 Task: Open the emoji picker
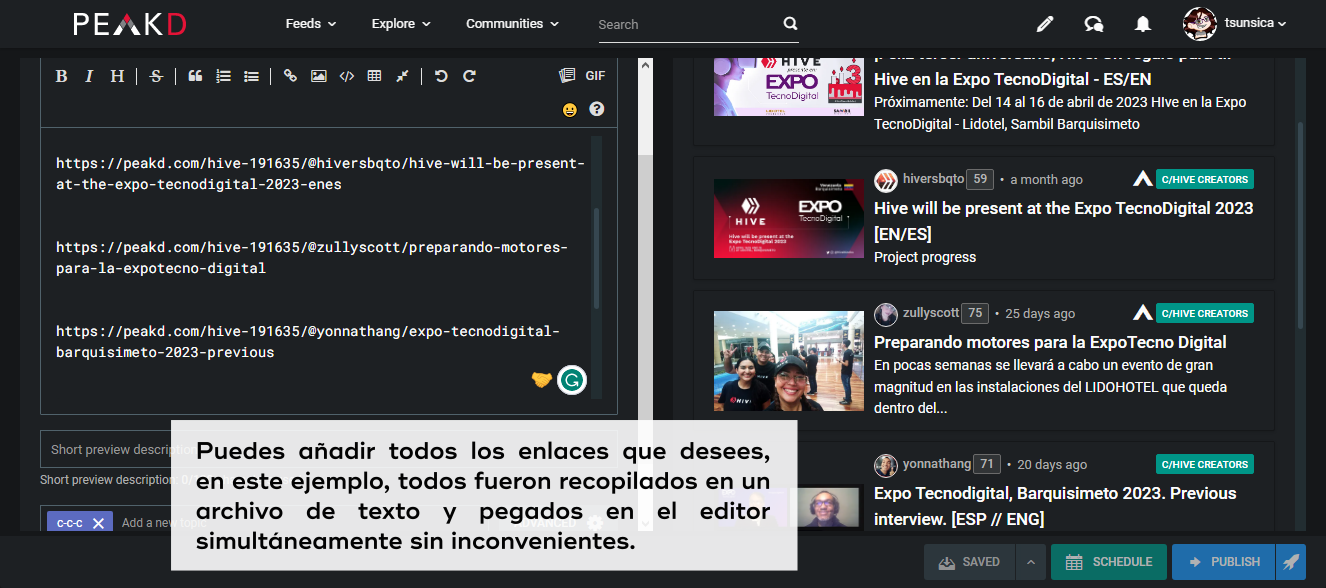click(x=570, y=110)
